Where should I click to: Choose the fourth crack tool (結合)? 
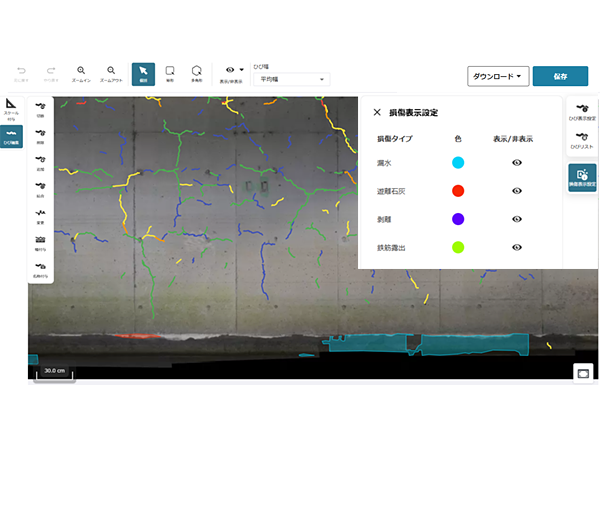coord(40,189)
